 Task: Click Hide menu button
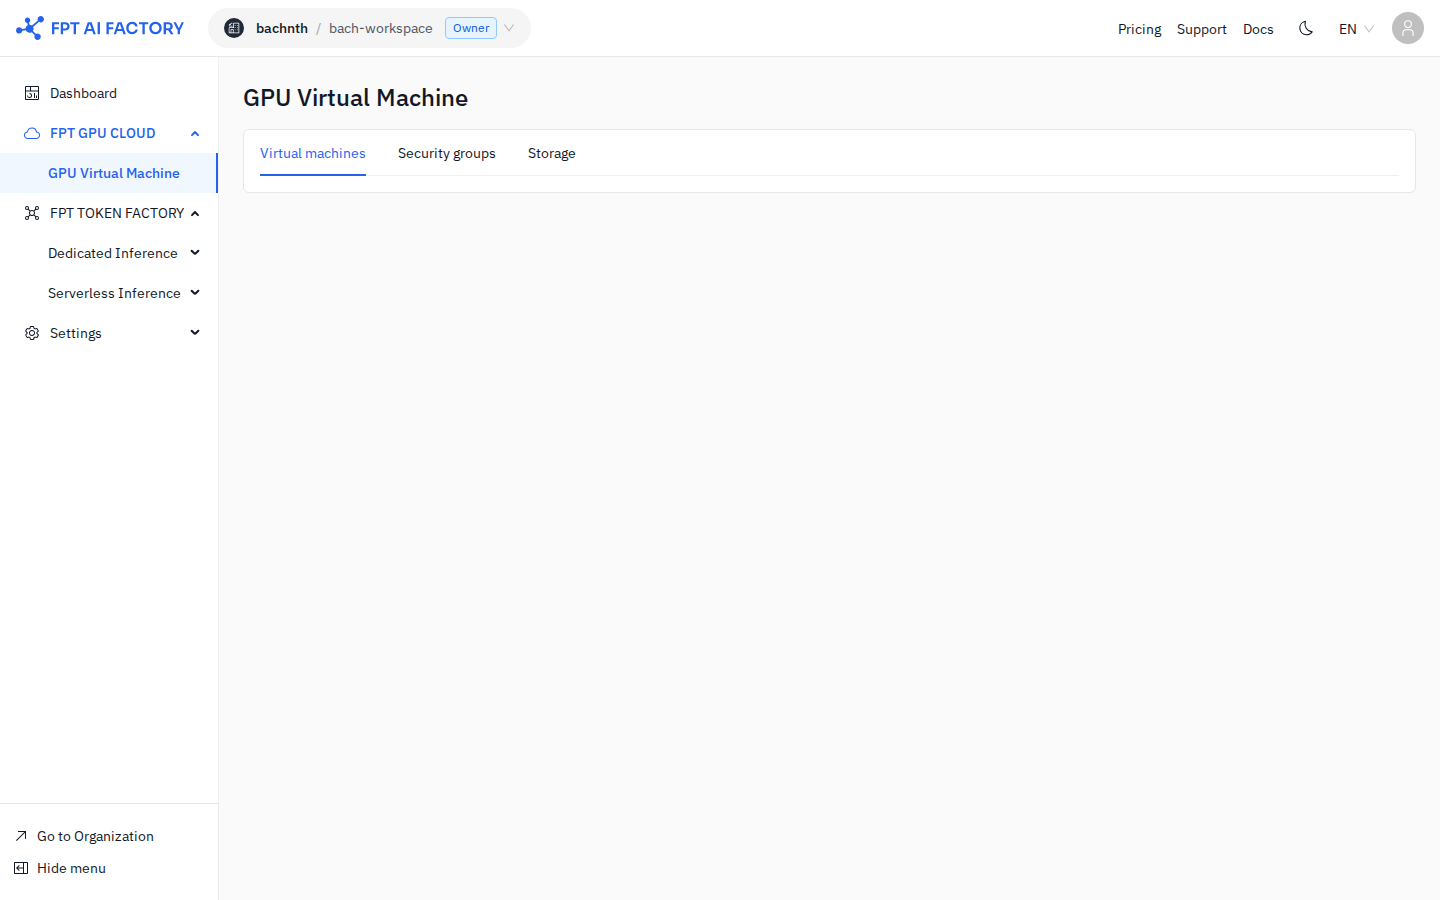(x=71, y=868)
